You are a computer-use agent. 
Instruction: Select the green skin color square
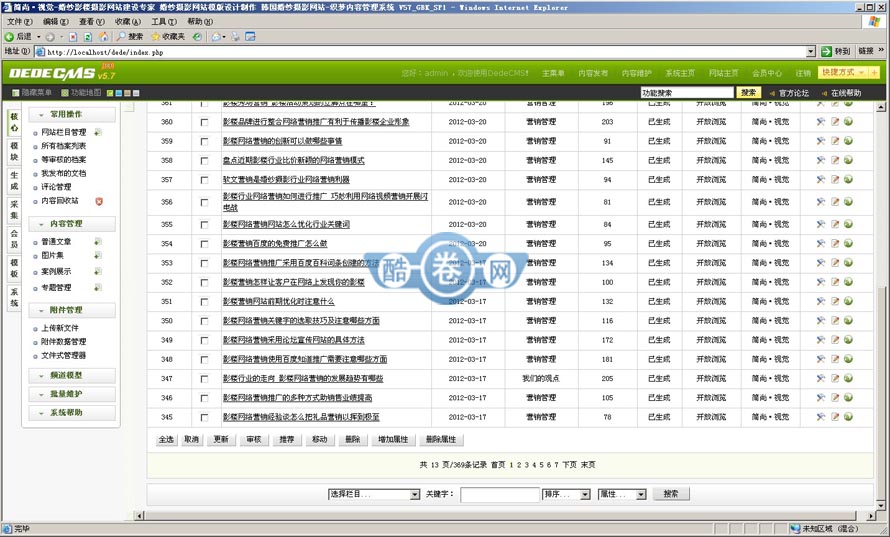(110, 93)
